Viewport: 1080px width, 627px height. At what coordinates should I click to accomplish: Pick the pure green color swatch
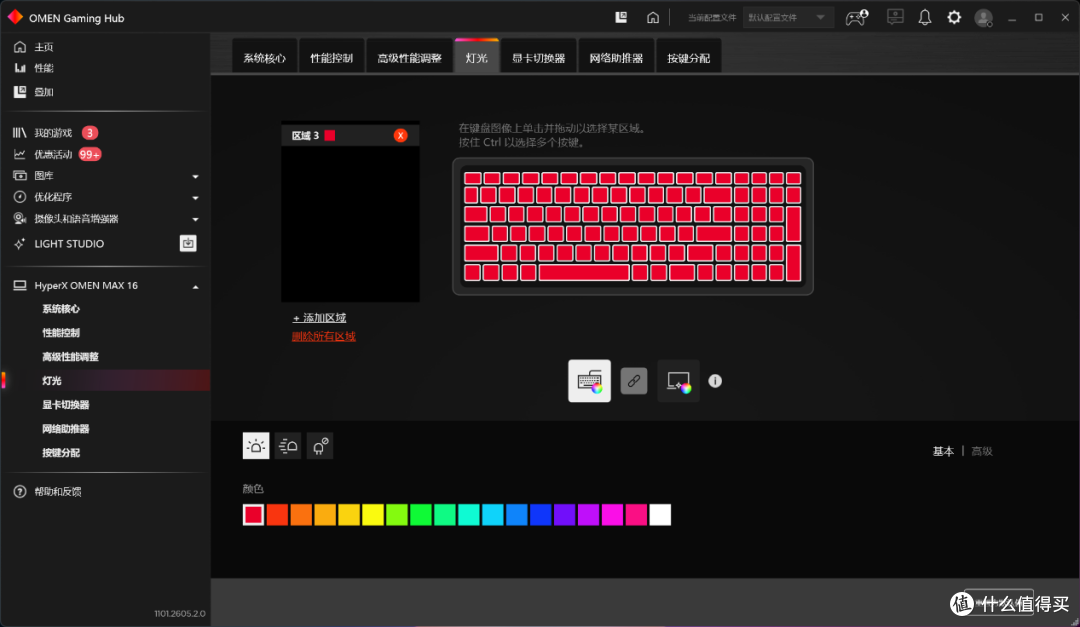pos(421,515)
